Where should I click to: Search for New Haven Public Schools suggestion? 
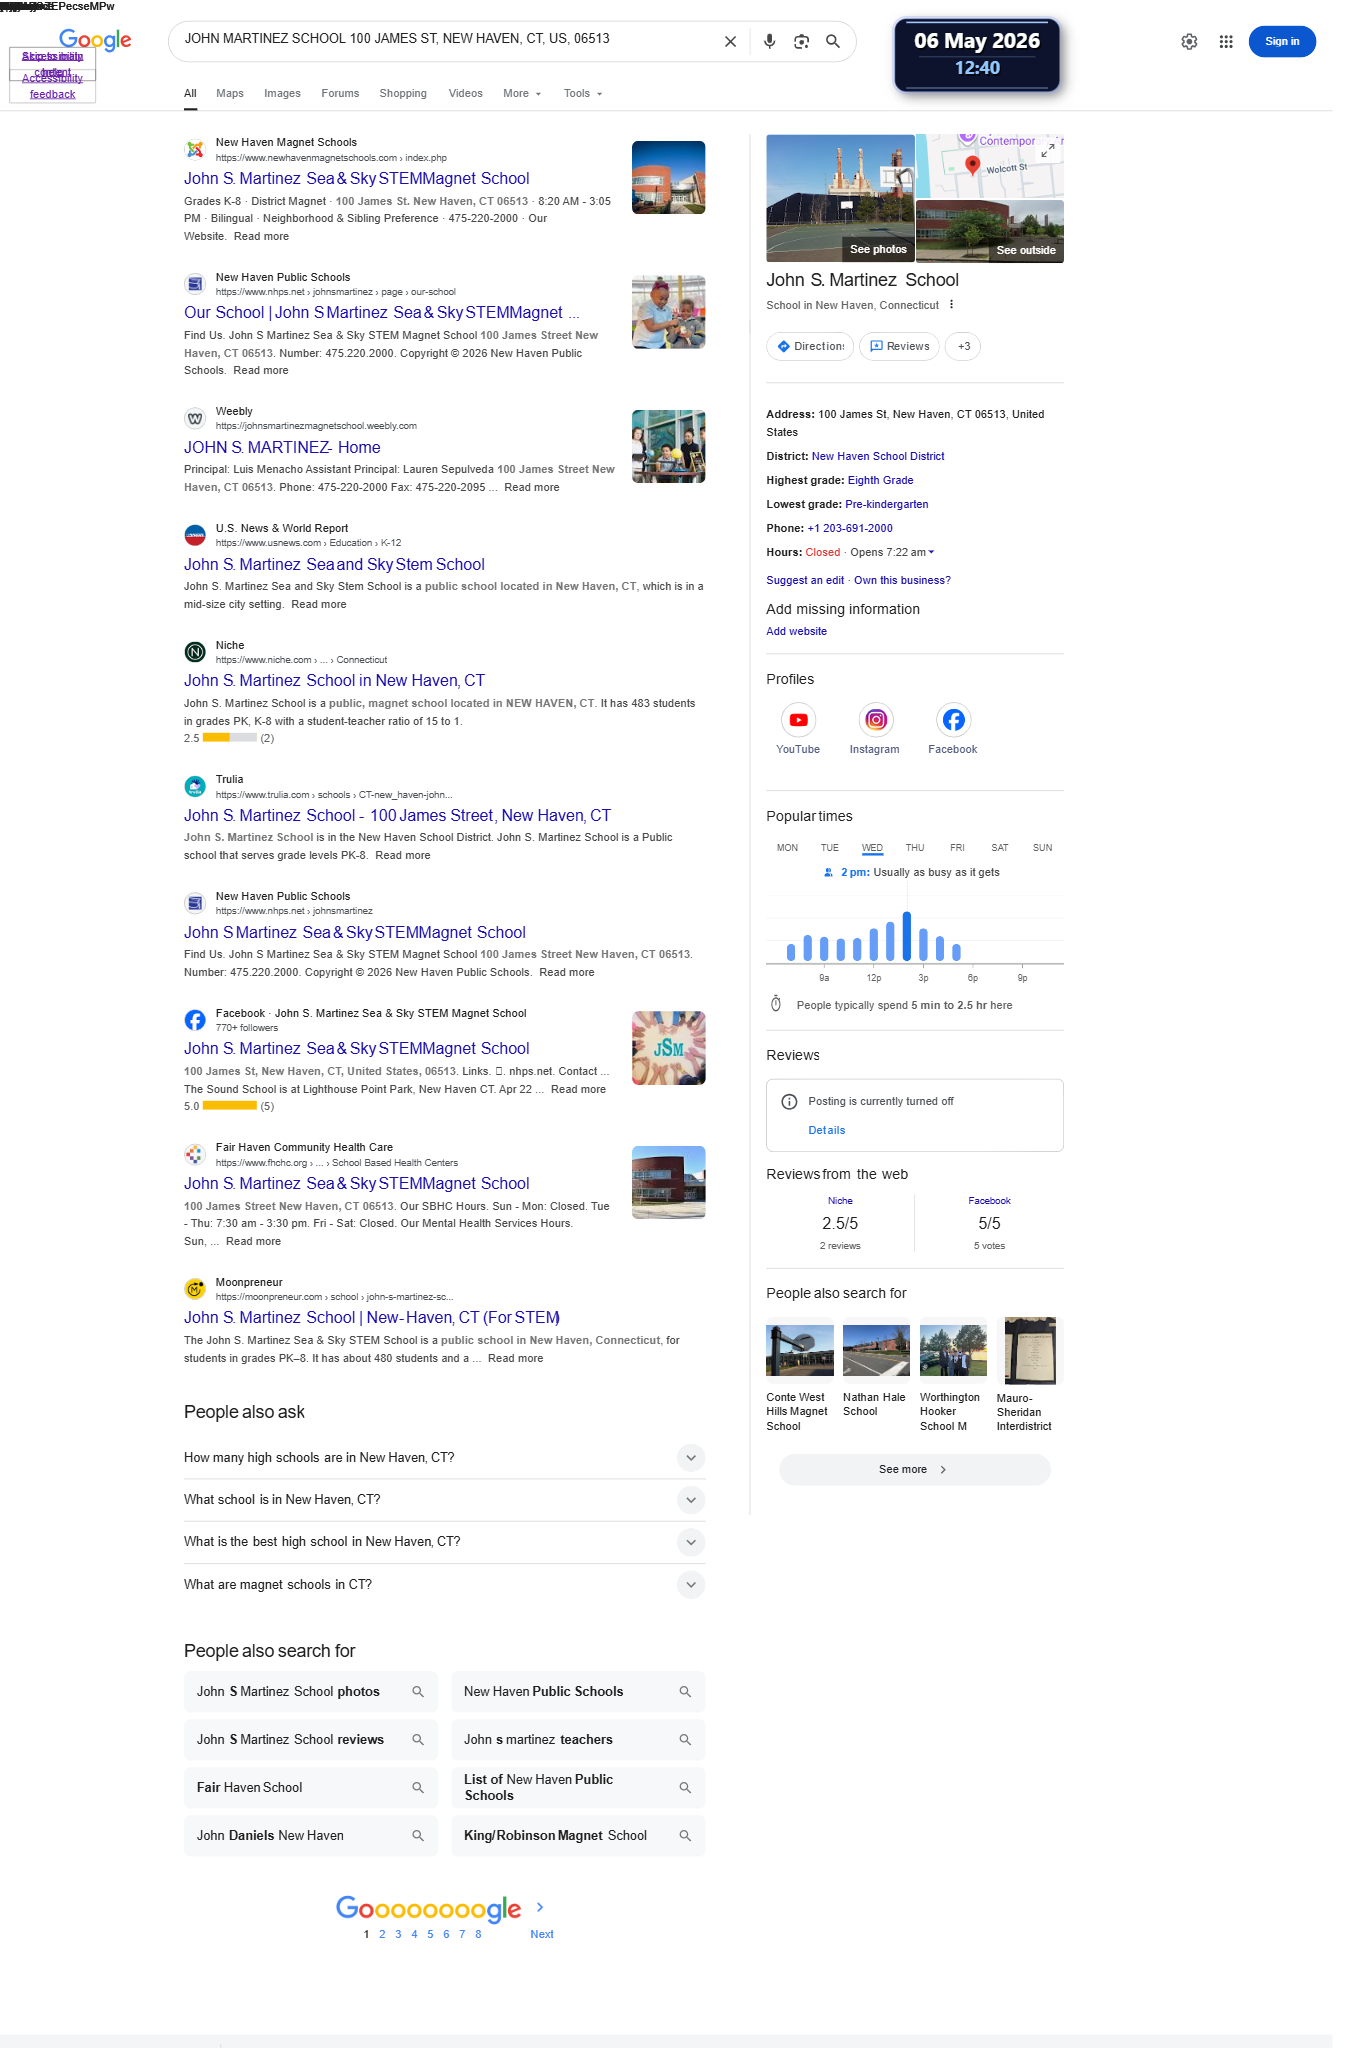[x=578, y=1692]
